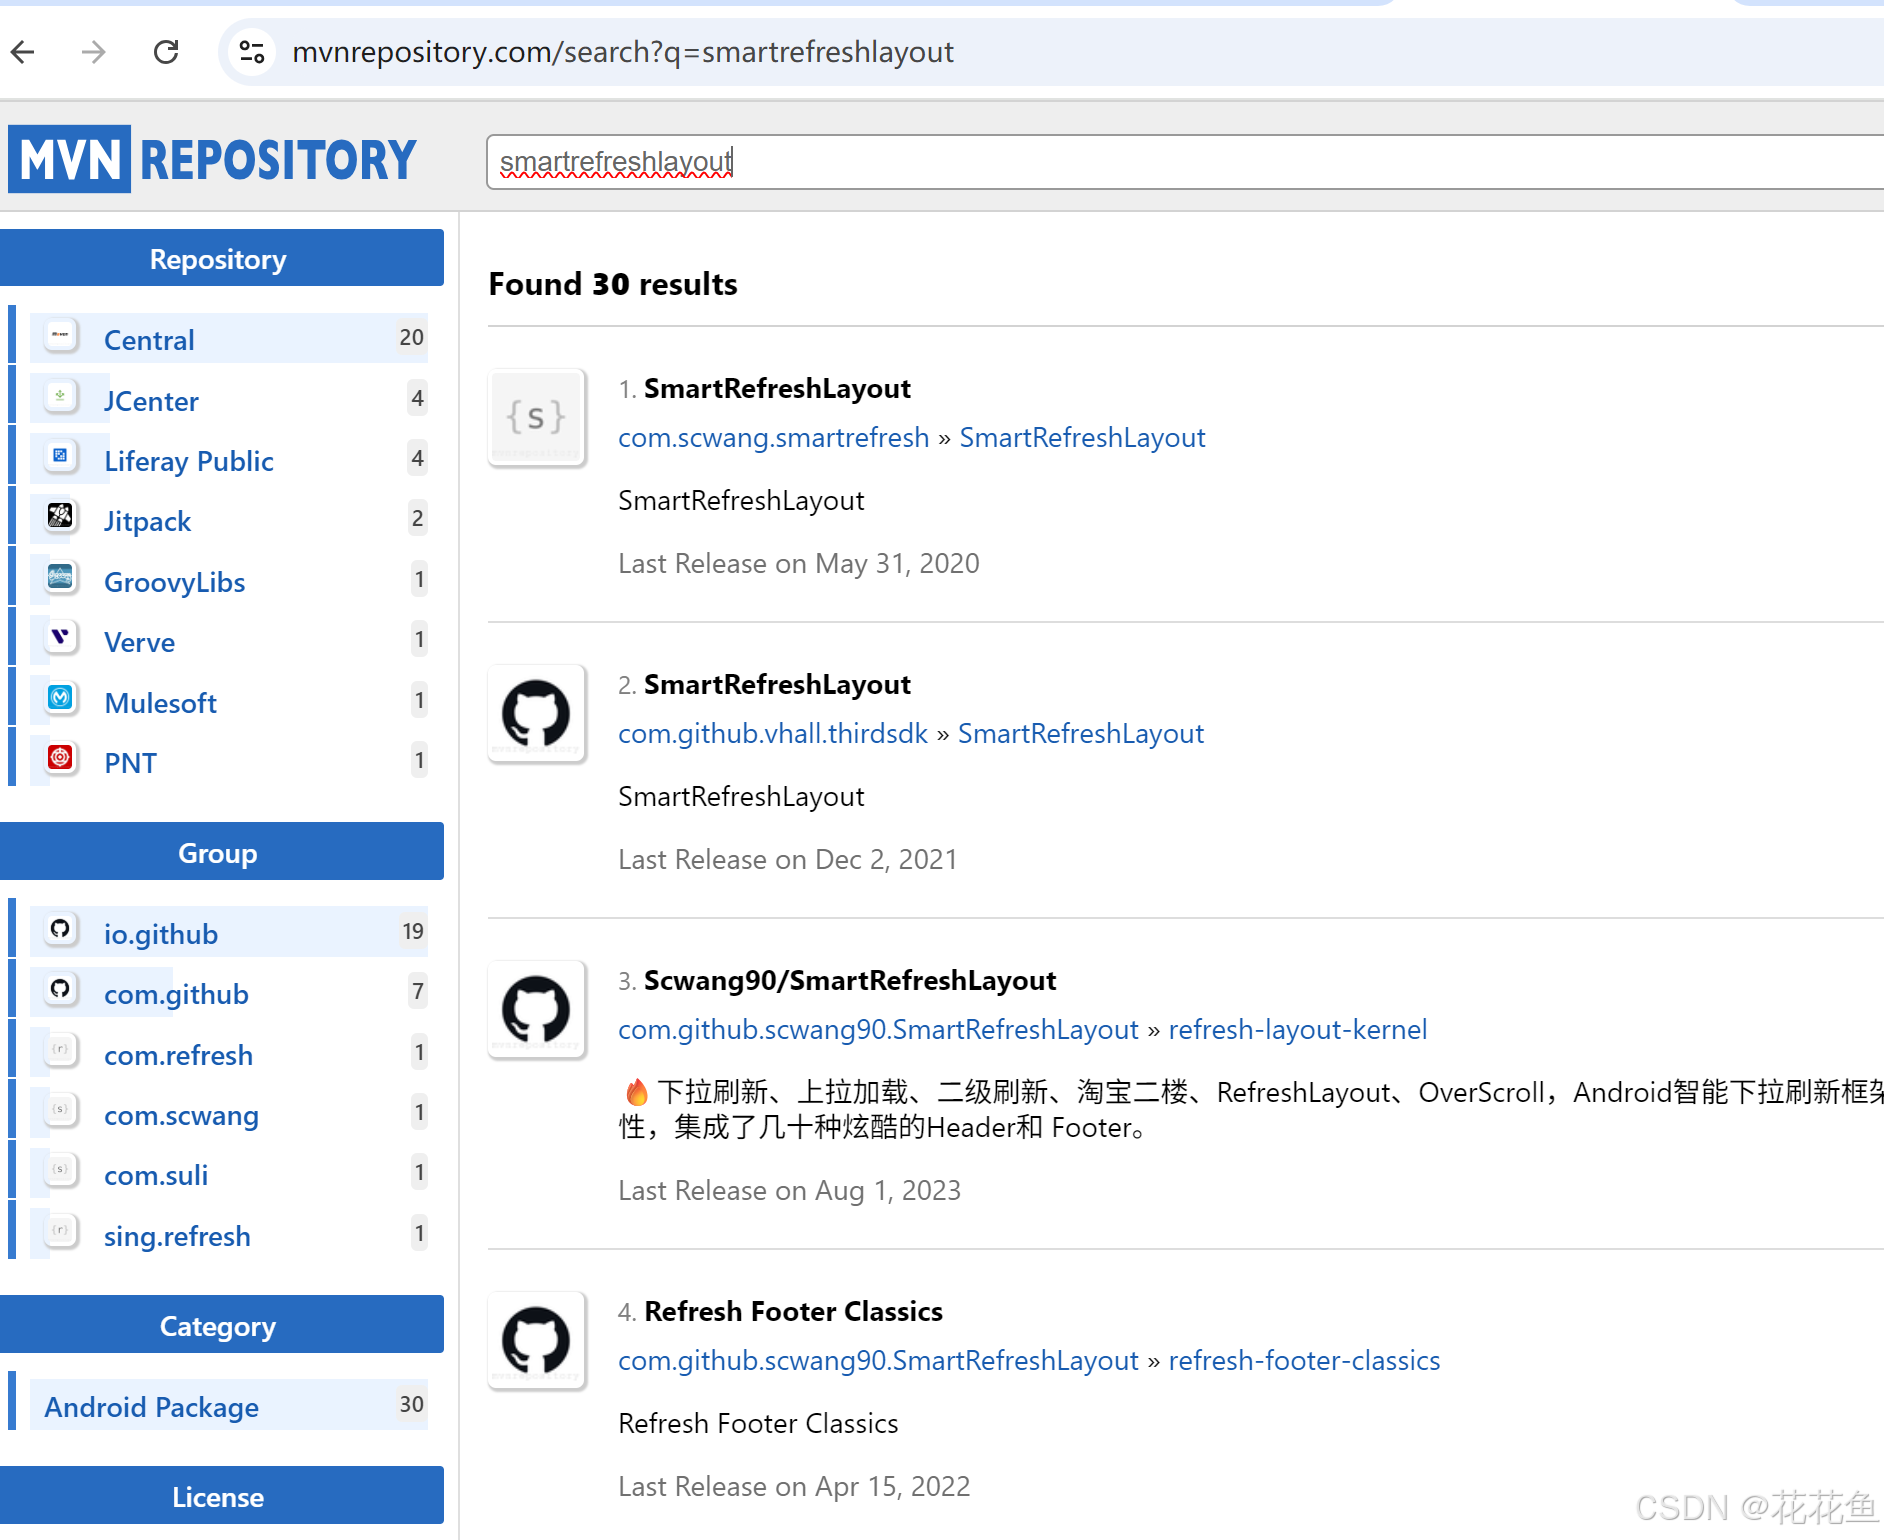Click 'Last Release on May 31, 2020'

click(799, 564)
